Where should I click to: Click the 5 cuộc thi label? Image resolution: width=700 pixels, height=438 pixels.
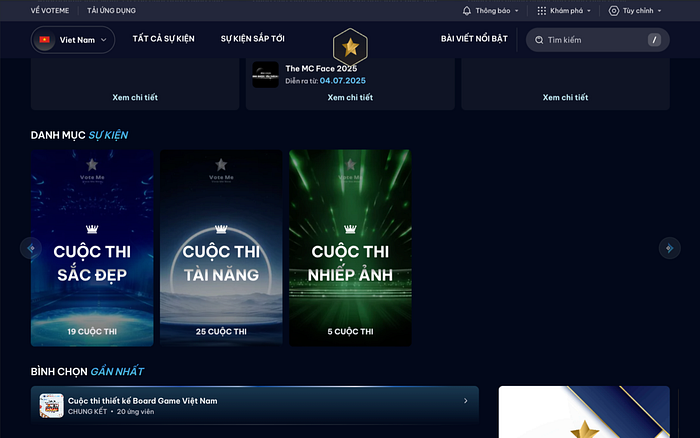point(350,332)
